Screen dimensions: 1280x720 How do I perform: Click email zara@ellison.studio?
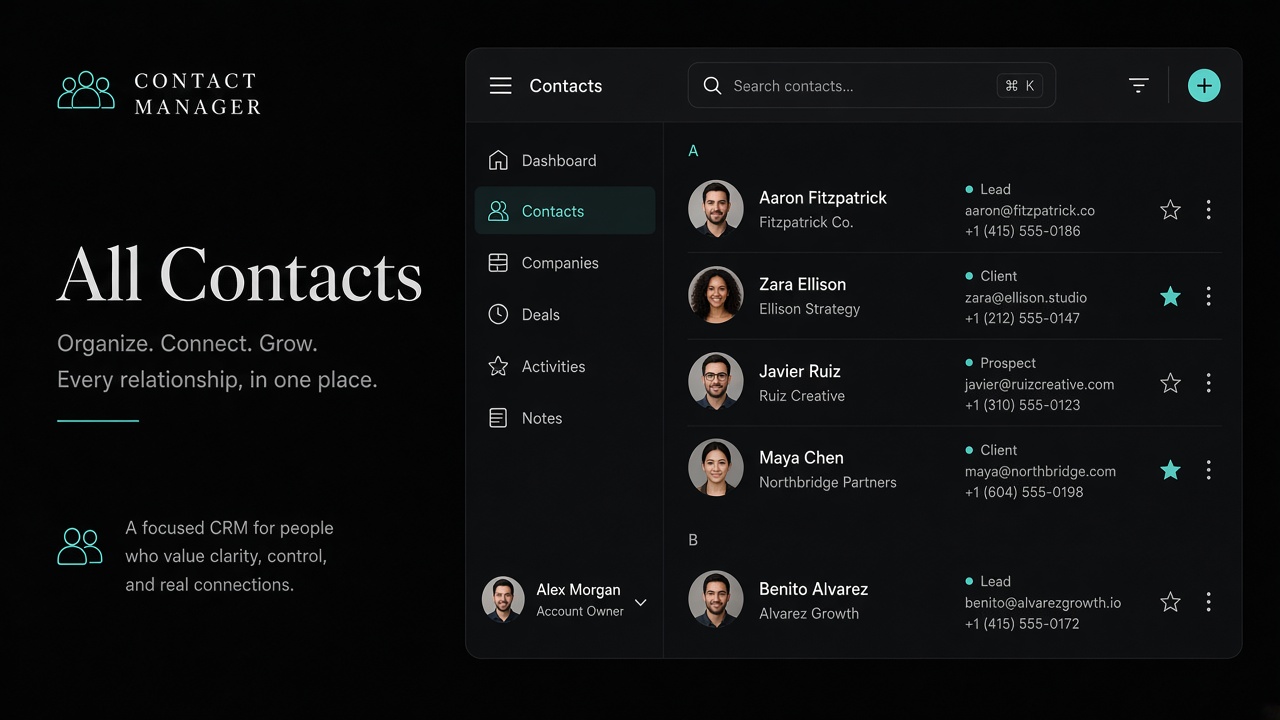pos(1026,298)
